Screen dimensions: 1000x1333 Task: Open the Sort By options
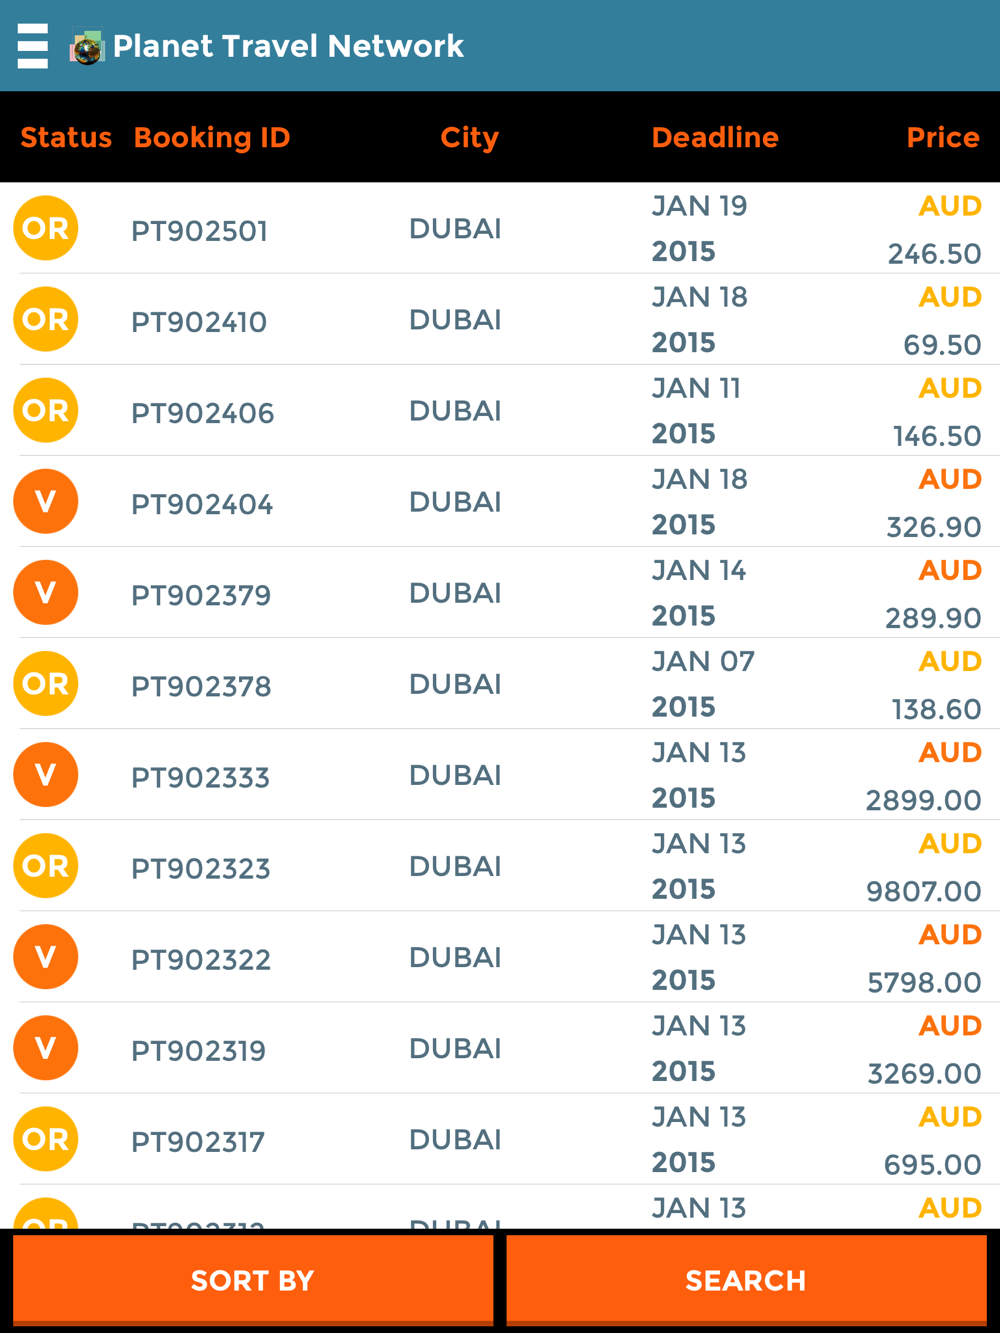(252, 1280)
